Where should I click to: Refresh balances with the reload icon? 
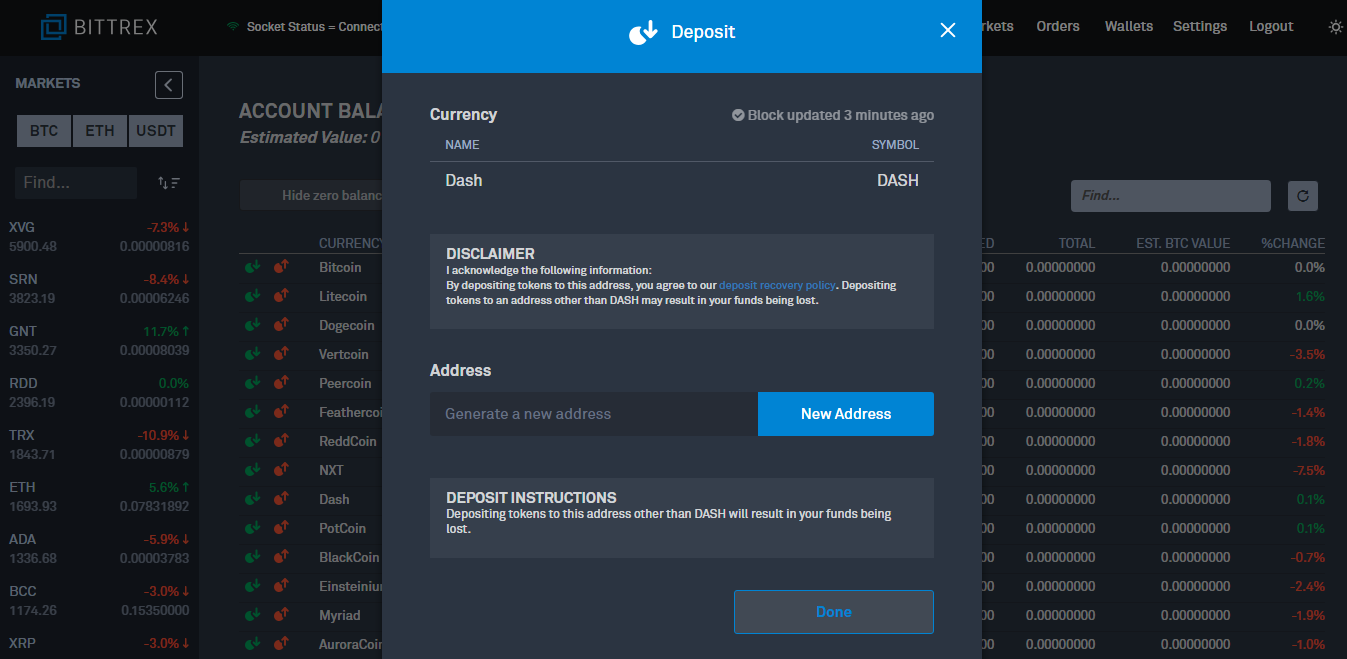(x=1303, y=196)
